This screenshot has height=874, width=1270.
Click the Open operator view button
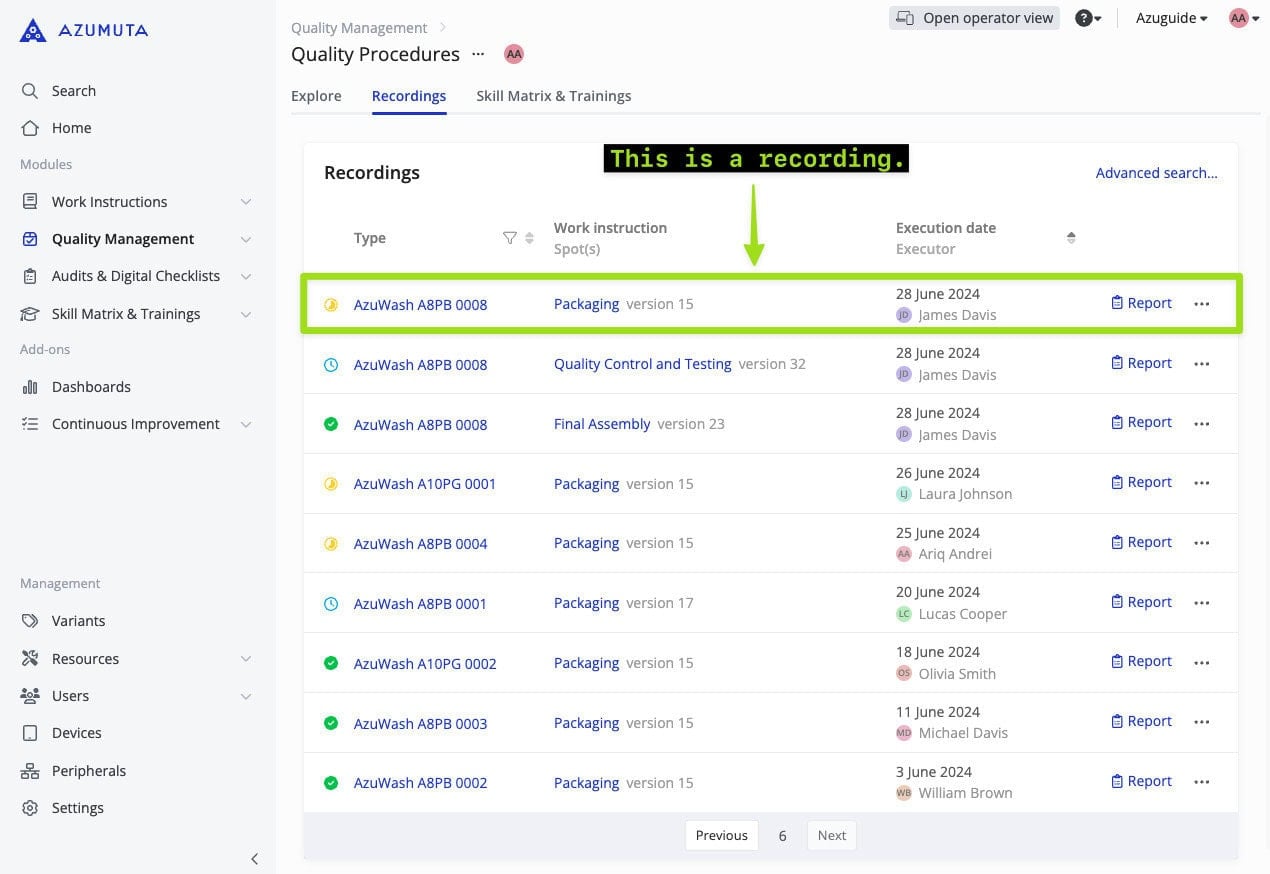[x=974, y=18]
